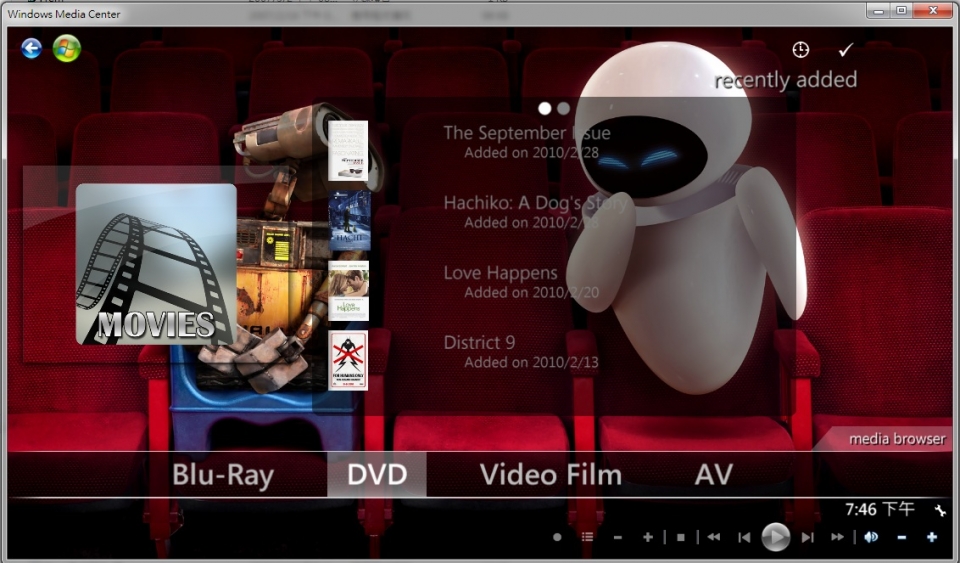Close the Windows Media Center window
Viewport: 960px width, 563px height.
point(933,10)
